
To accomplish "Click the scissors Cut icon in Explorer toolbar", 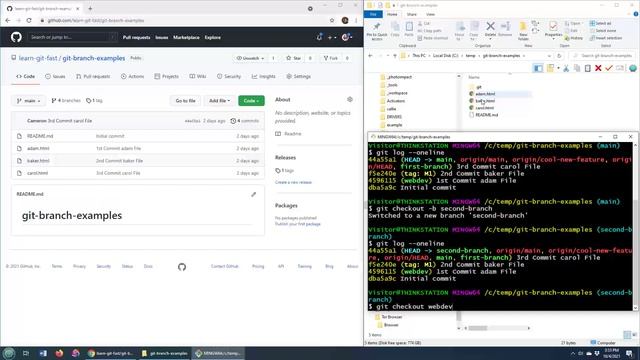I will click(x=566, y=69).
